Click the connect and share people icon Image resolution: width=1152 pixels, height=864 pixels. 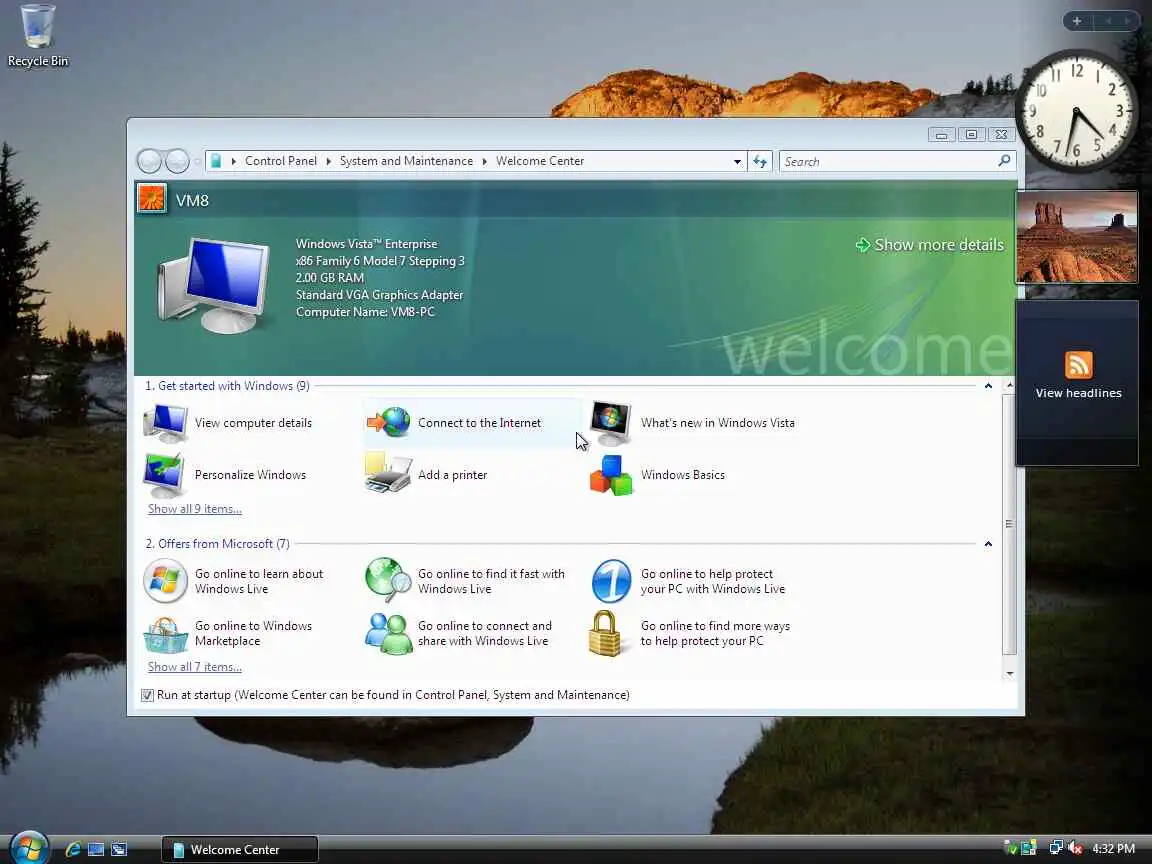click(389, 633)
